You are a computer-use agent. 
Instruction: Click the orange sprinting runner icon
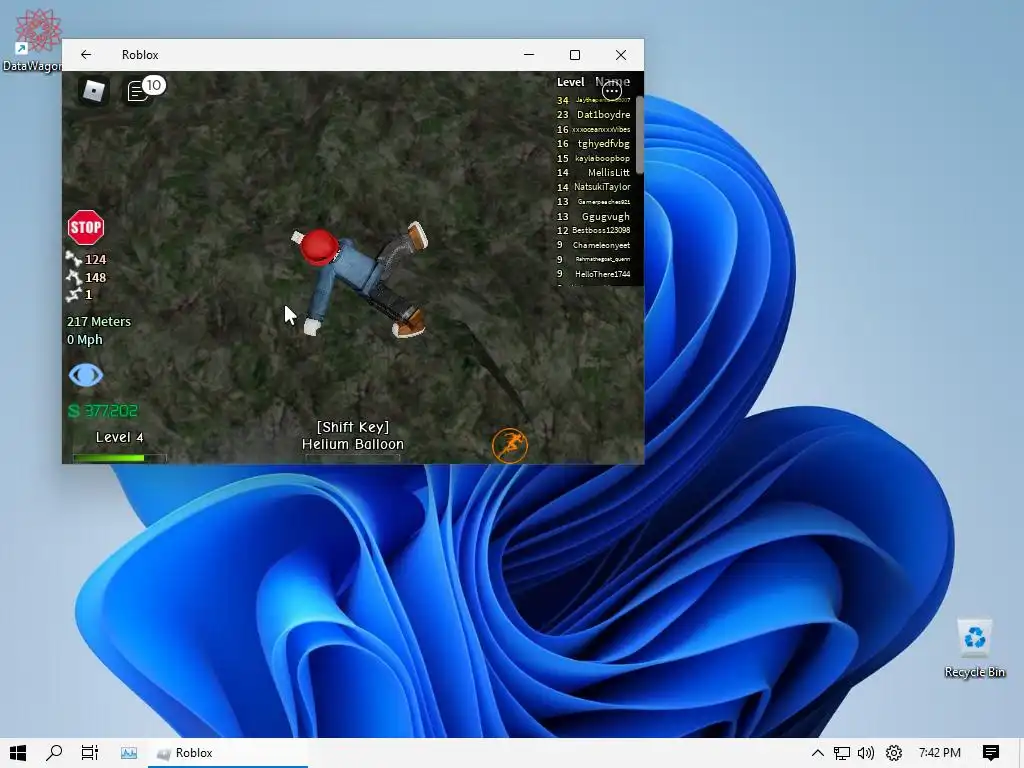click(510, 445)
